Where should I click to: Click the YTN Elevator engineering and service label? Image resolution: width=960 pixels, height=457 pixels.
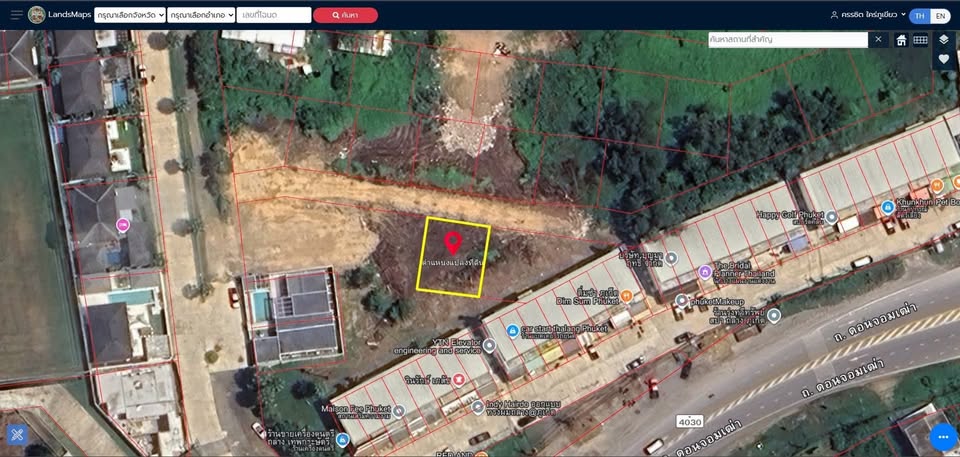(x=437, y=347)
